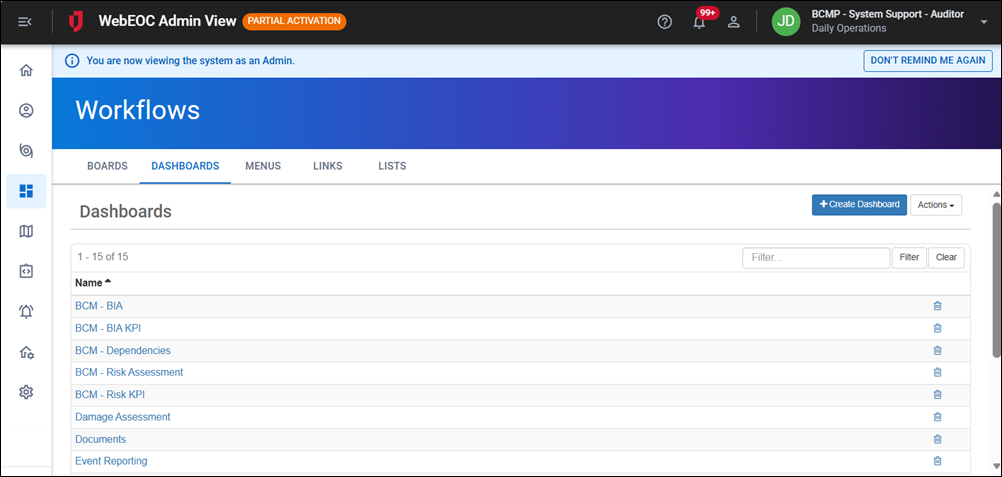Click the user profile icon in header
Image resolution: width=1002 pixels, height=477 pixels.
733,22
